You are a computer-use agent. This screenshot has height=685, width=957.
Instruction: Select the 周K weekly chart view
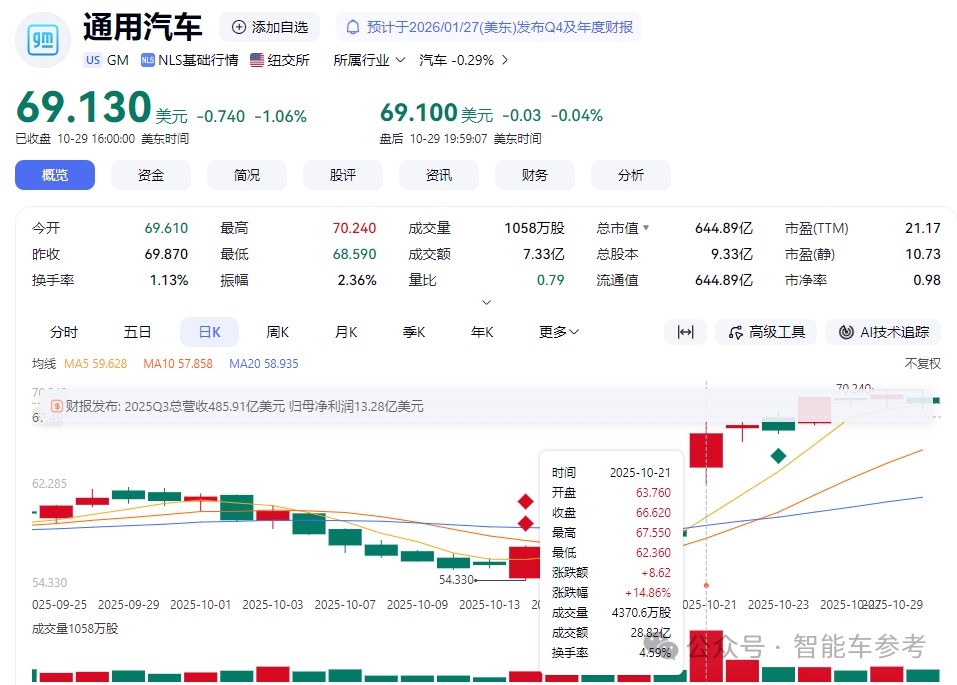pos(277,331)
